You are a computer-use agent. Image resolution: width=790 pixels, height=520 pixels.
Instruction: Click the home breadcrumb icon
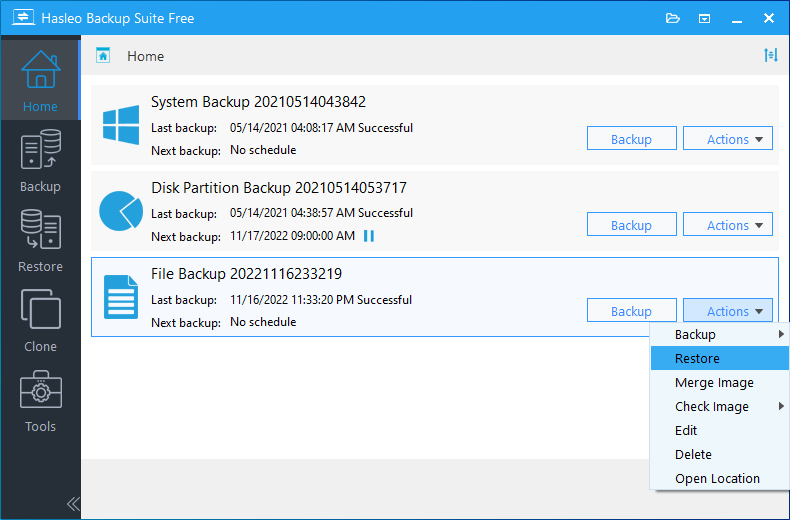pos(103,55)
